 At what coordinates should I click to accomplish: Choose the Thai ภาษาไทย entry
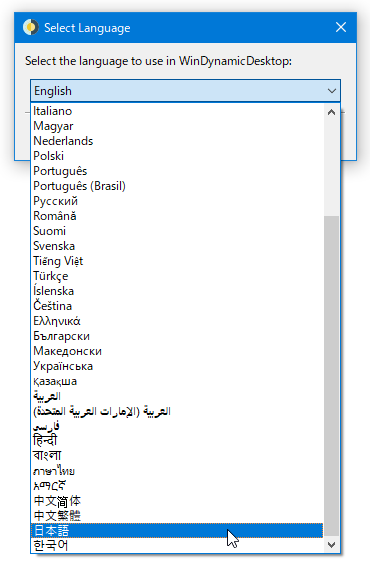coord(177,471)
